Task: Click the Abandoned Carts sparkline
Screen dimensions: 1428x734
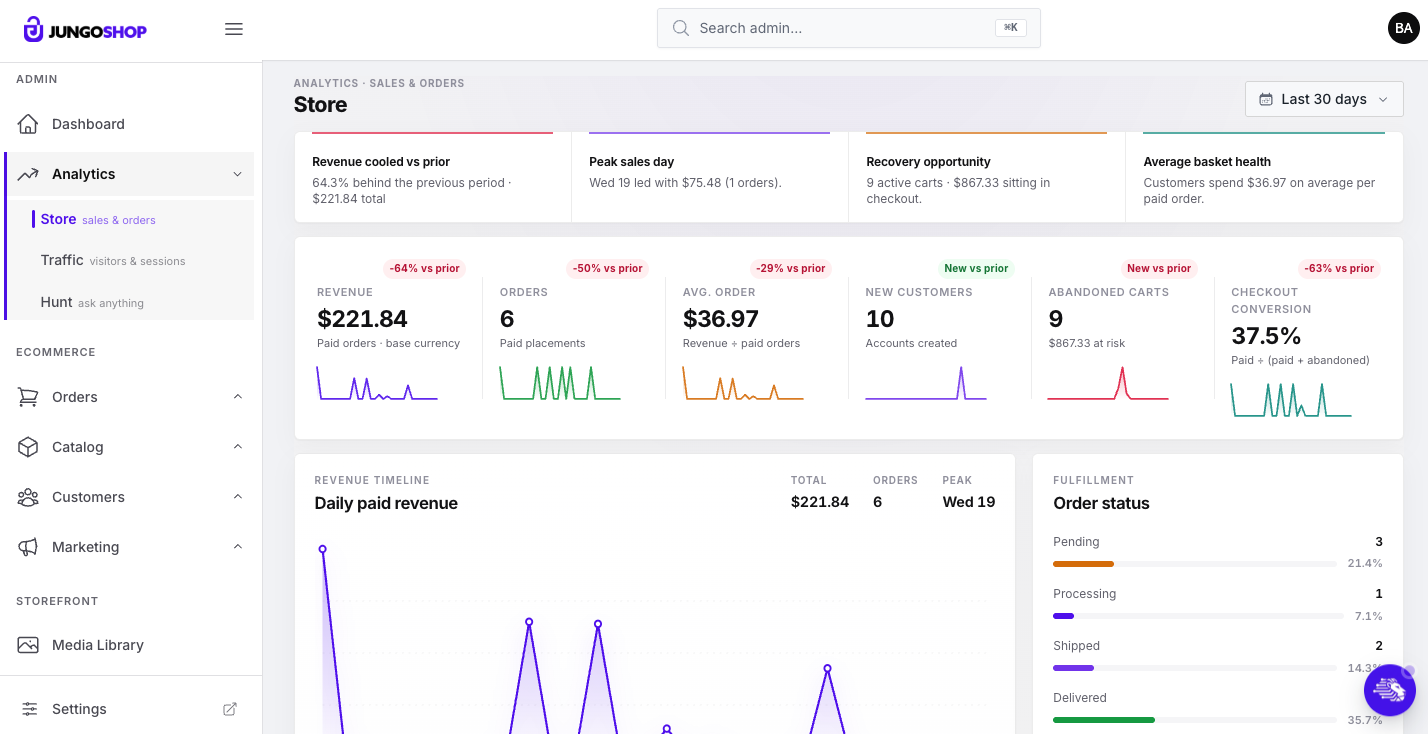Action: 1108,384
